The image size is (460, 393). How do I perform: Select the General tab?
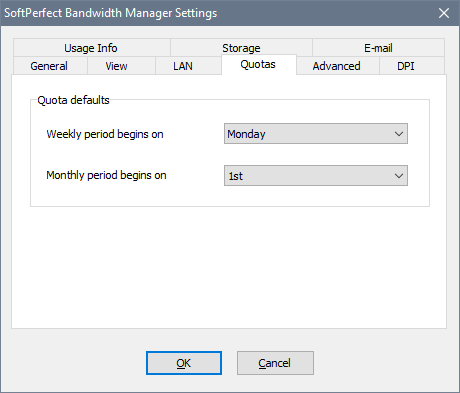[x=50, y=66]
